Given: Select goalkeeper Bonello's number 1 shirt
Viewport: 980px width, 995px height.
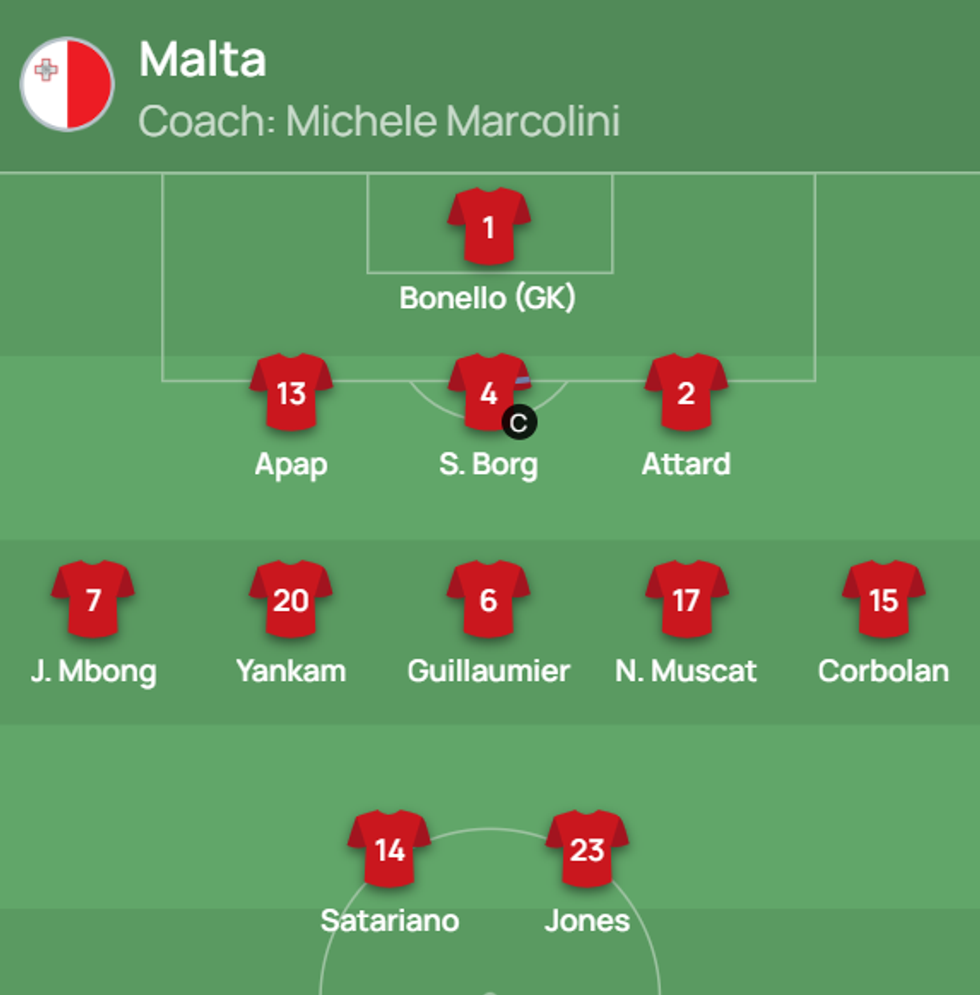Looking at the screenshot, I should [488, 226].
